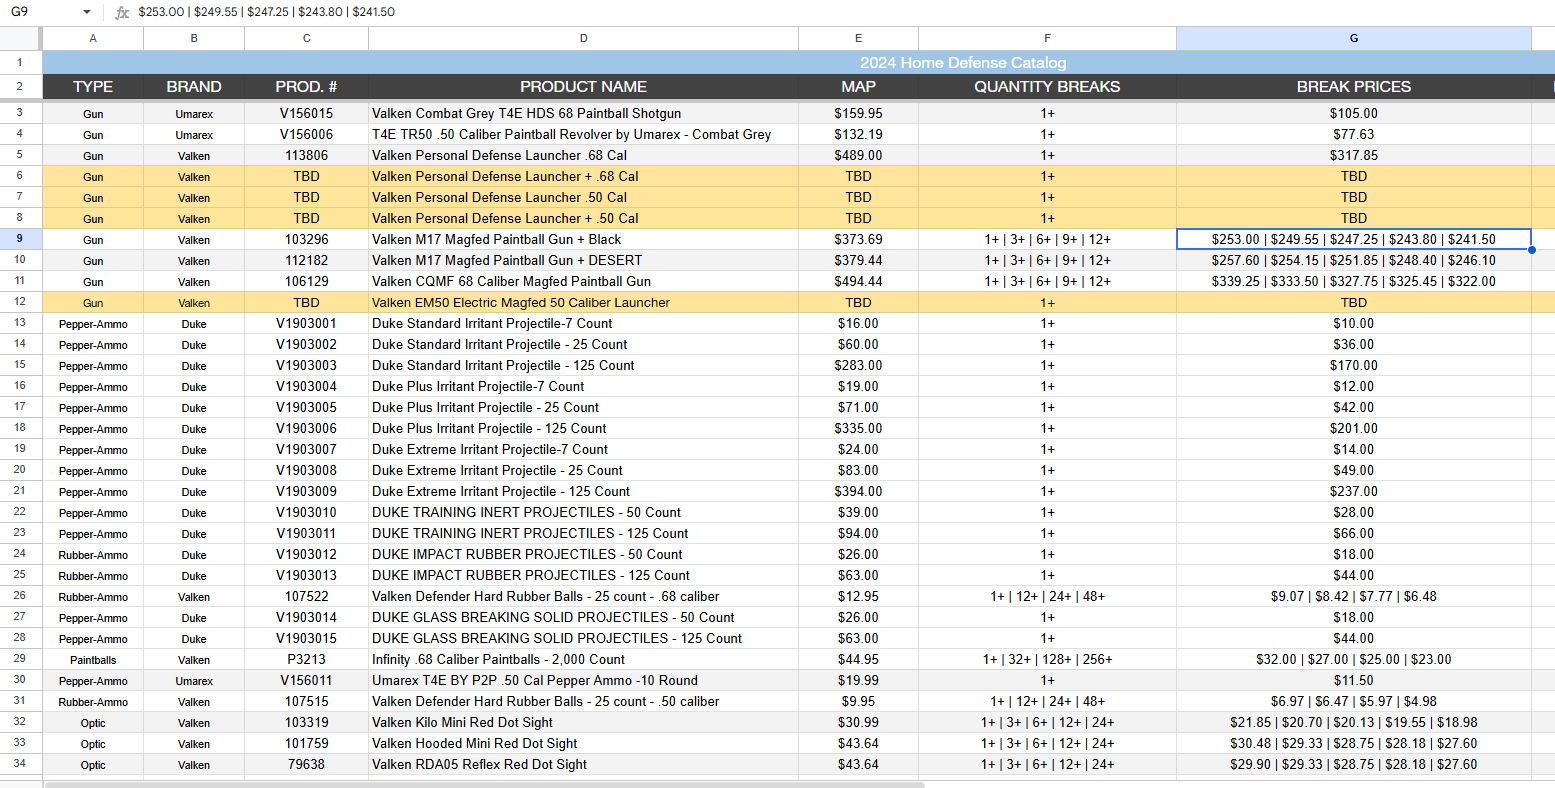Screen dimensions: 1555x788
Task: Select row 9 header
Action: 20,239
